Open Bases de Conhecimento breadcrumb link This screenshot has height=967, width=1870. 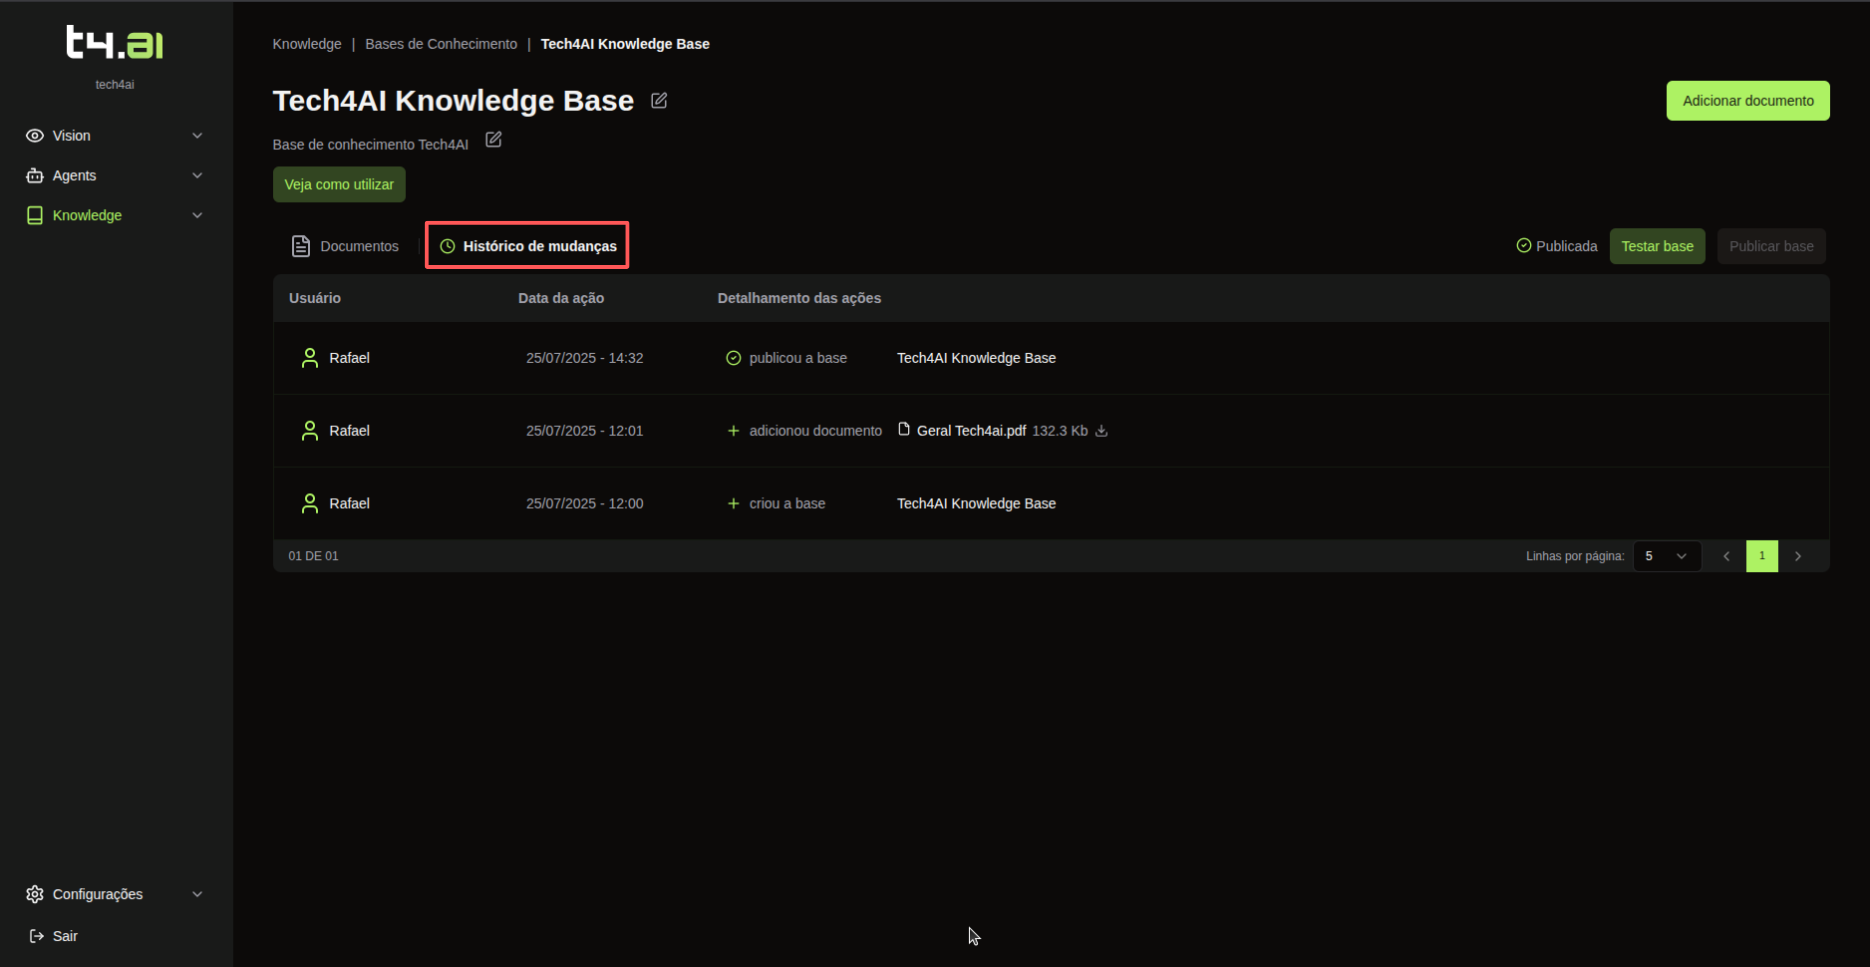click(441, 44)
